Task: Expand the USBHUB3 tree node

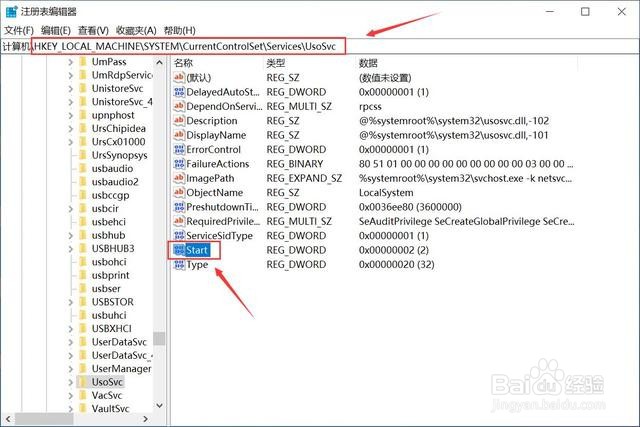Action: (x=71, y=249)
